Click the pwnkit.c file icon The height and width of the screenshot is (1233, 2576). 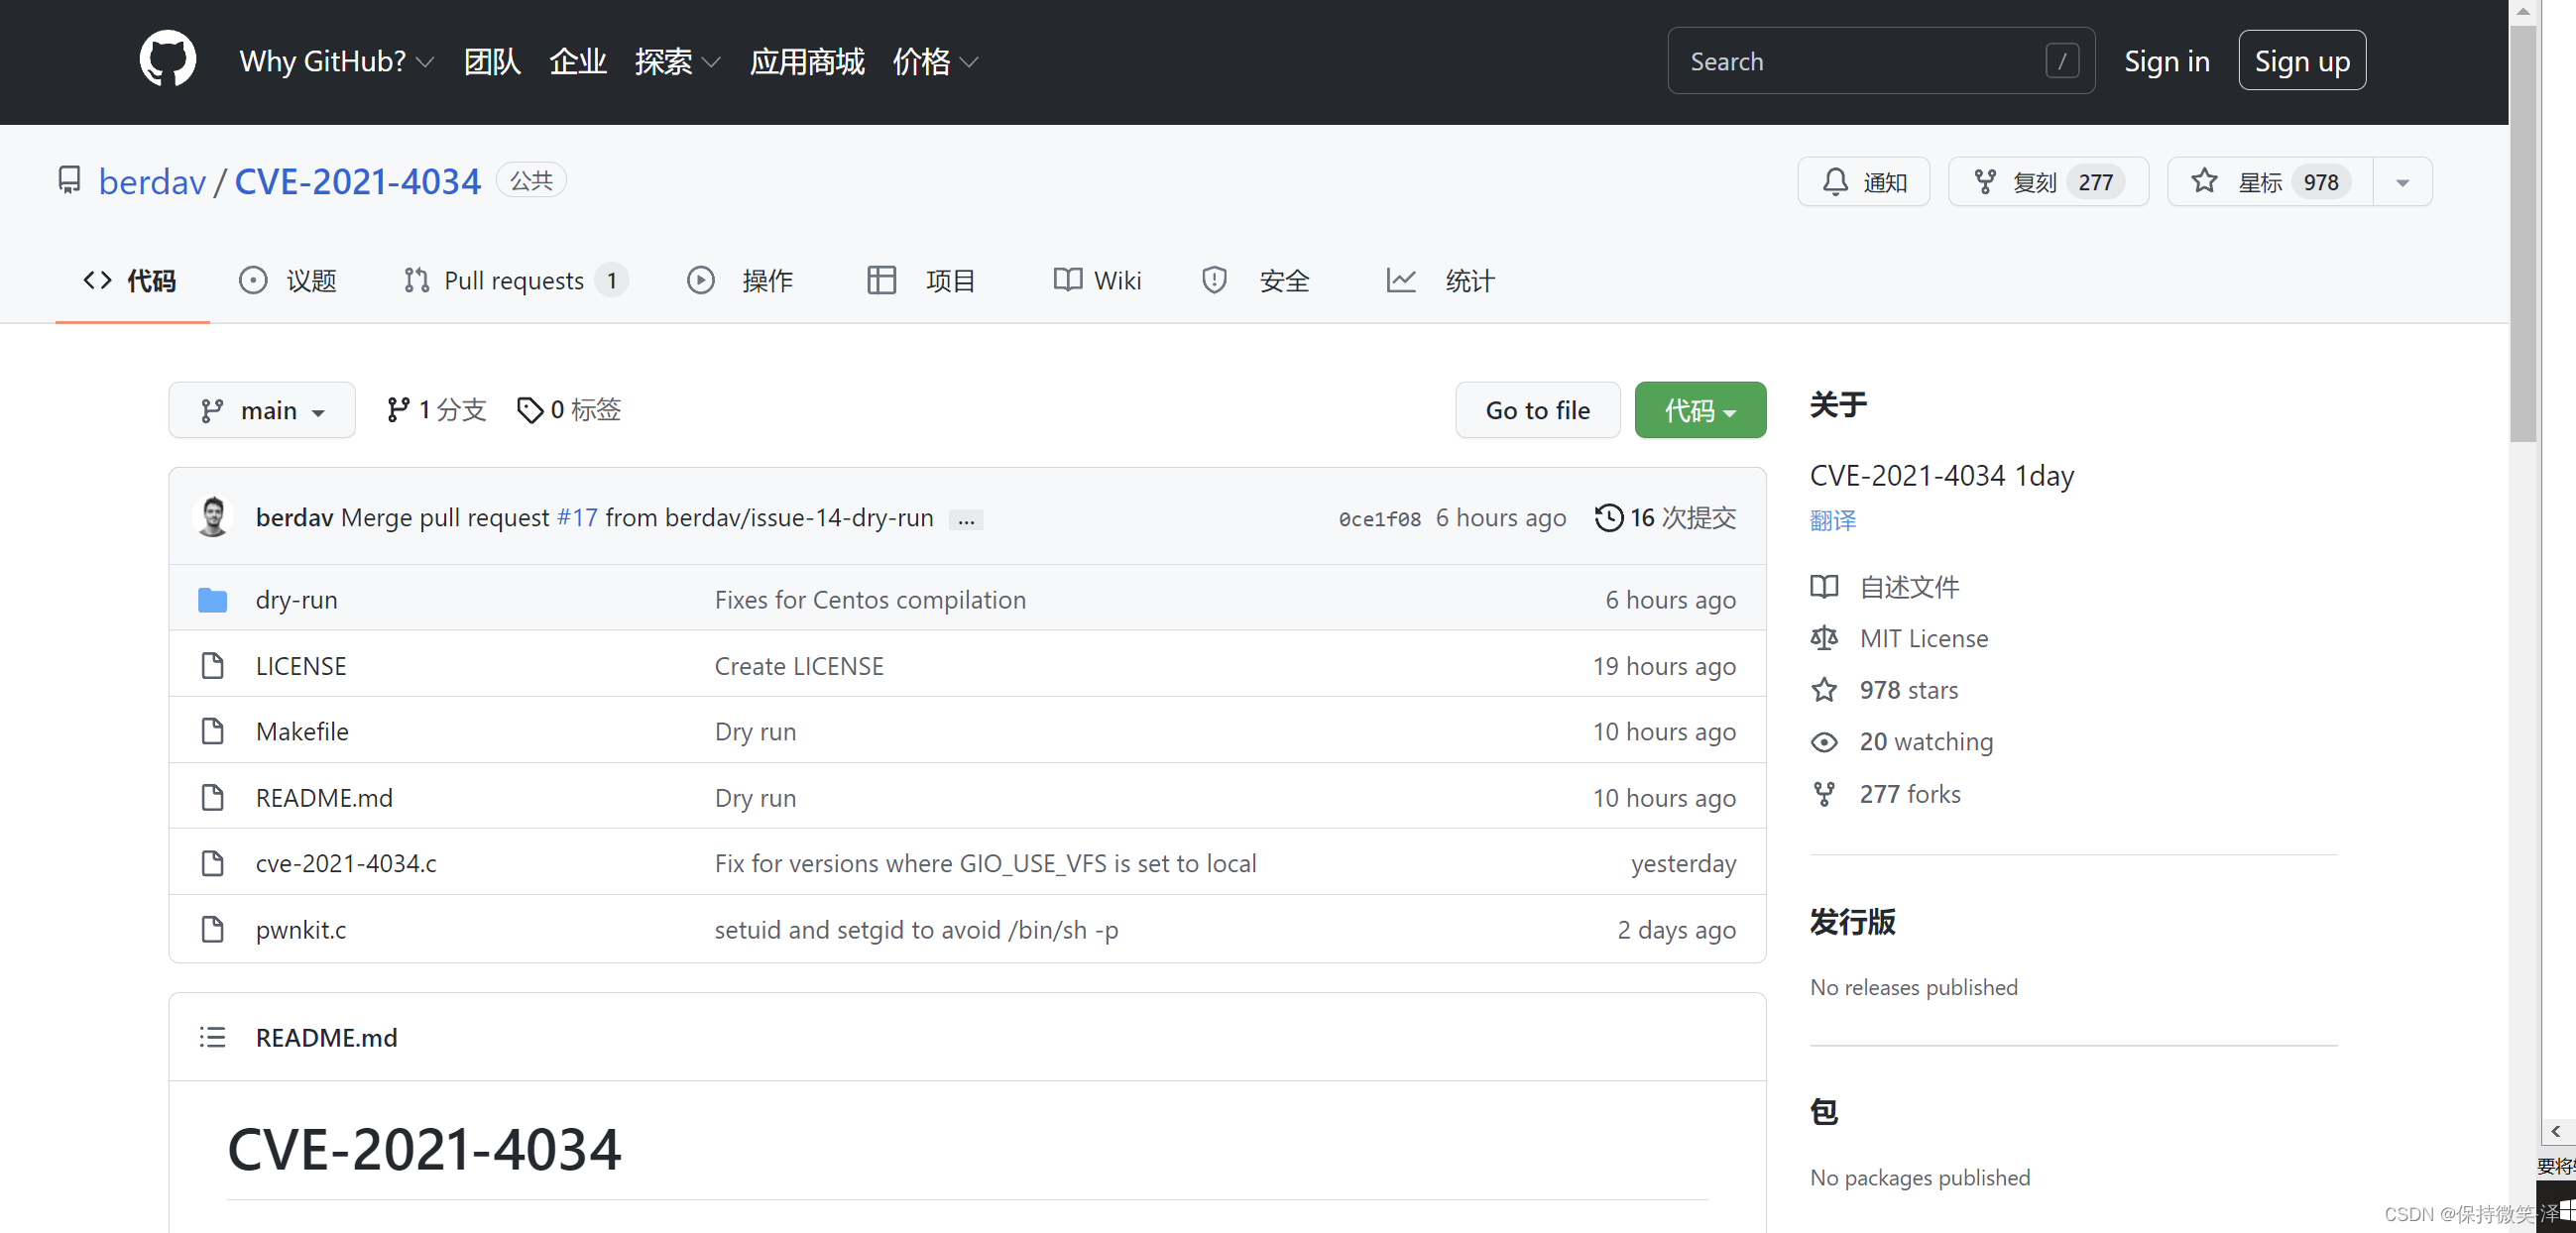coord(212,929)
